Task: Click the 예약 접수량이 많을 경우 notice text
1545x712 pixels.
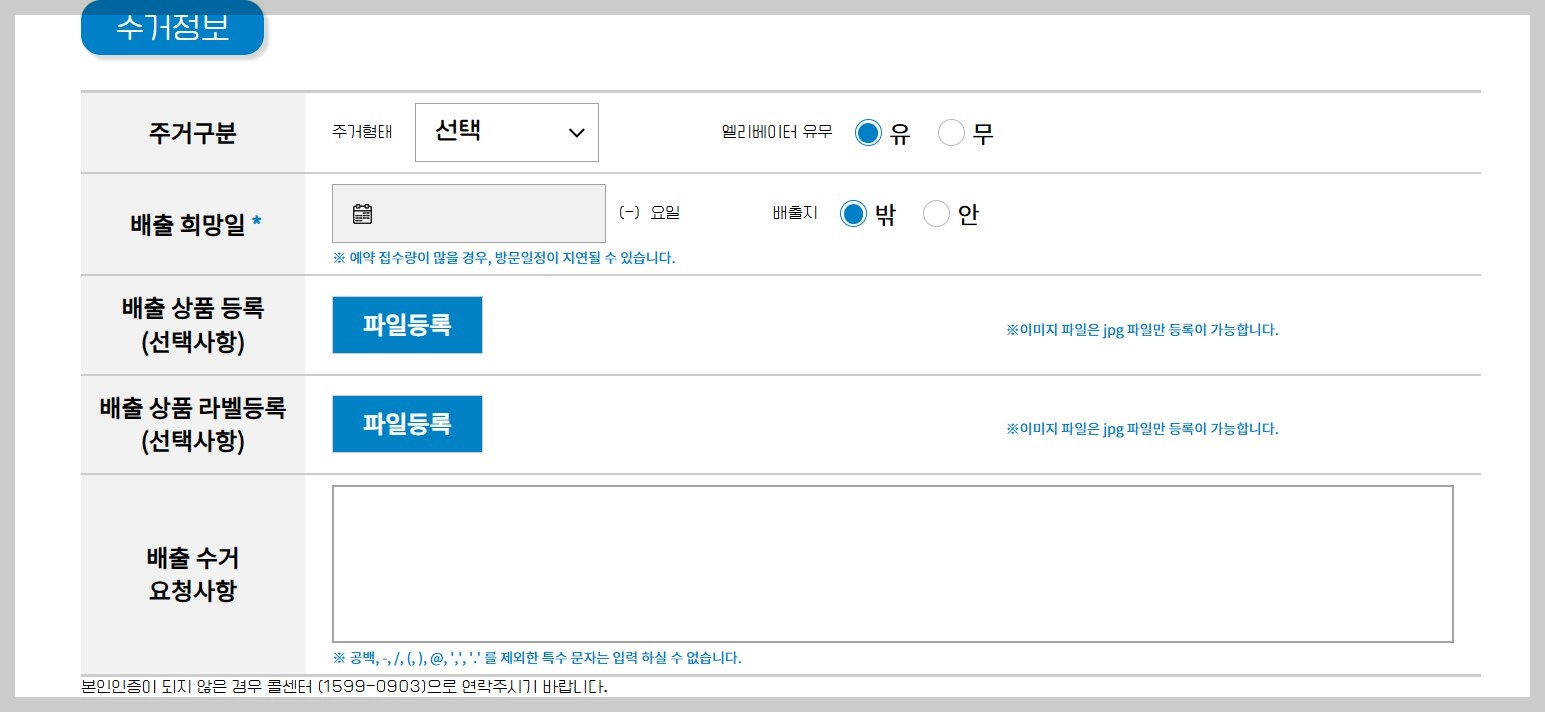Action: point(504,258)
